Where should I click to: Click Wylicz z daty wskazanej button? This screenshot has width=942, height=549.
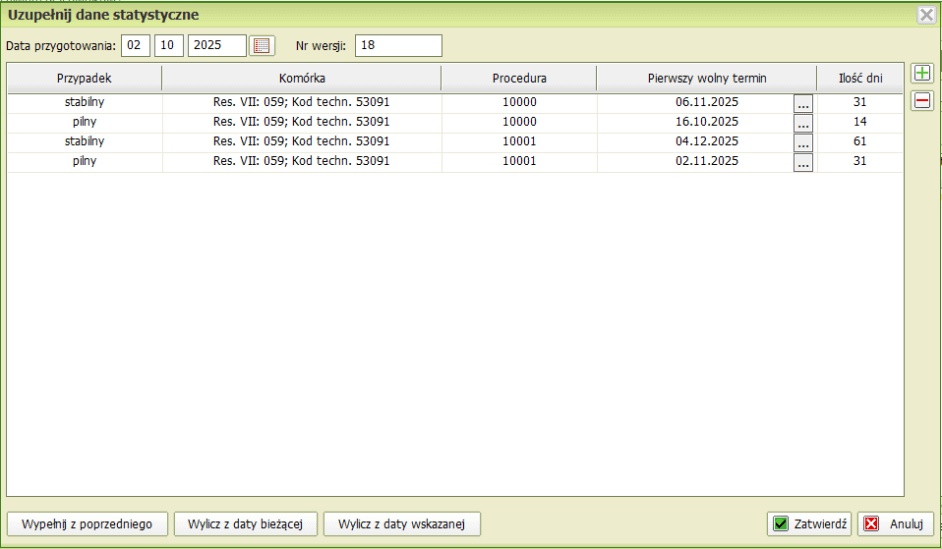tap(402, 524)
